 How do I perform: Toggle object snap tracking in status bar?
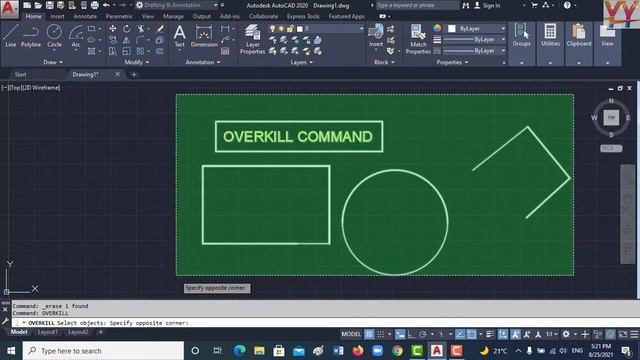pos(460,334)
